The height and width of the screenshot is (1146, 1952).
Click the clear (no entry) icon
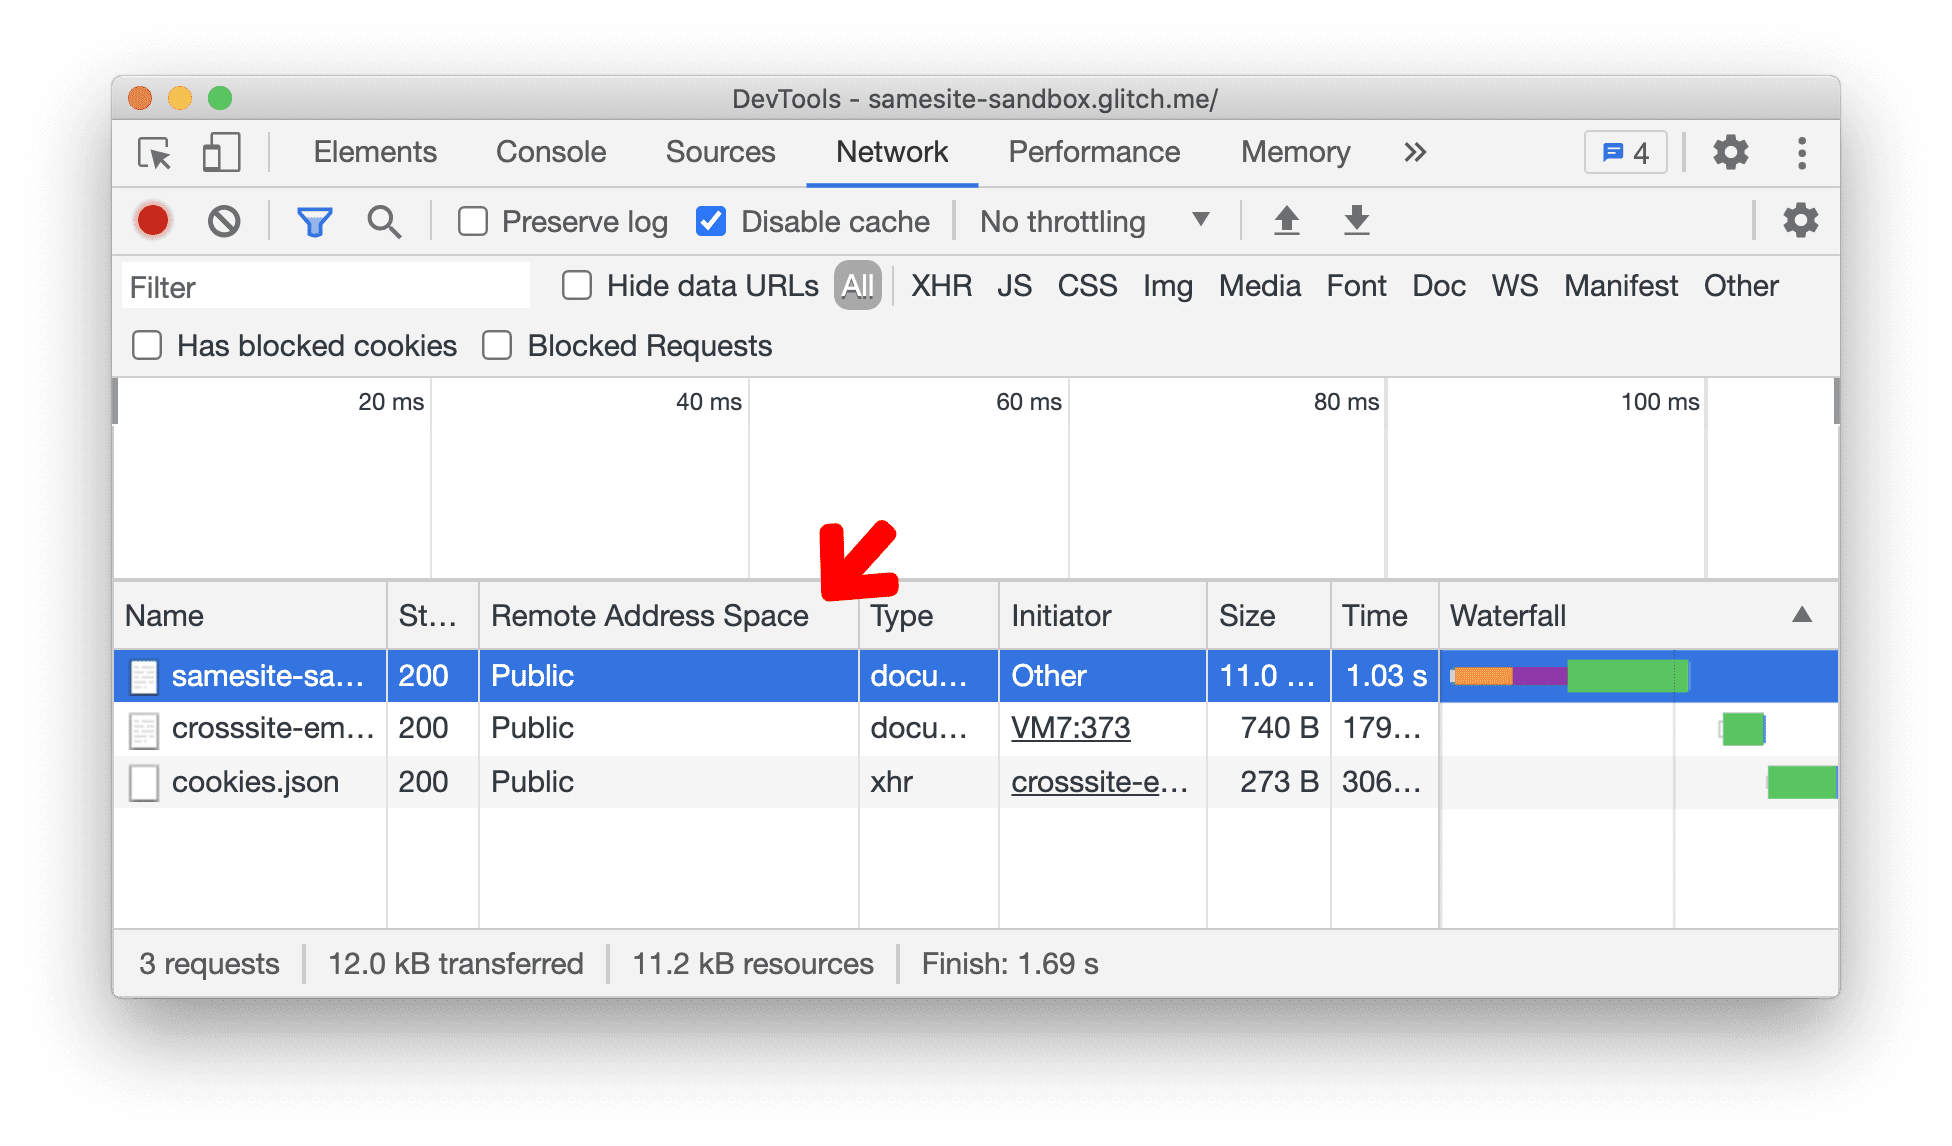click(222, 221)
